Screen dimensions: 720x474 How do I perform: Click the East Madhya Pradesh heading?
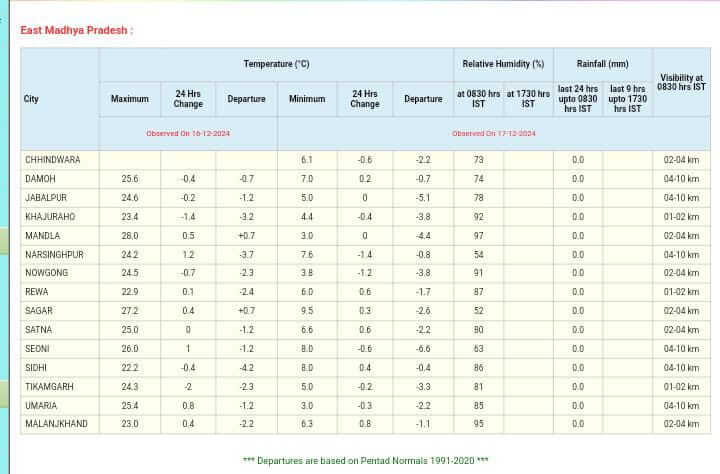[x=76, y=30]
